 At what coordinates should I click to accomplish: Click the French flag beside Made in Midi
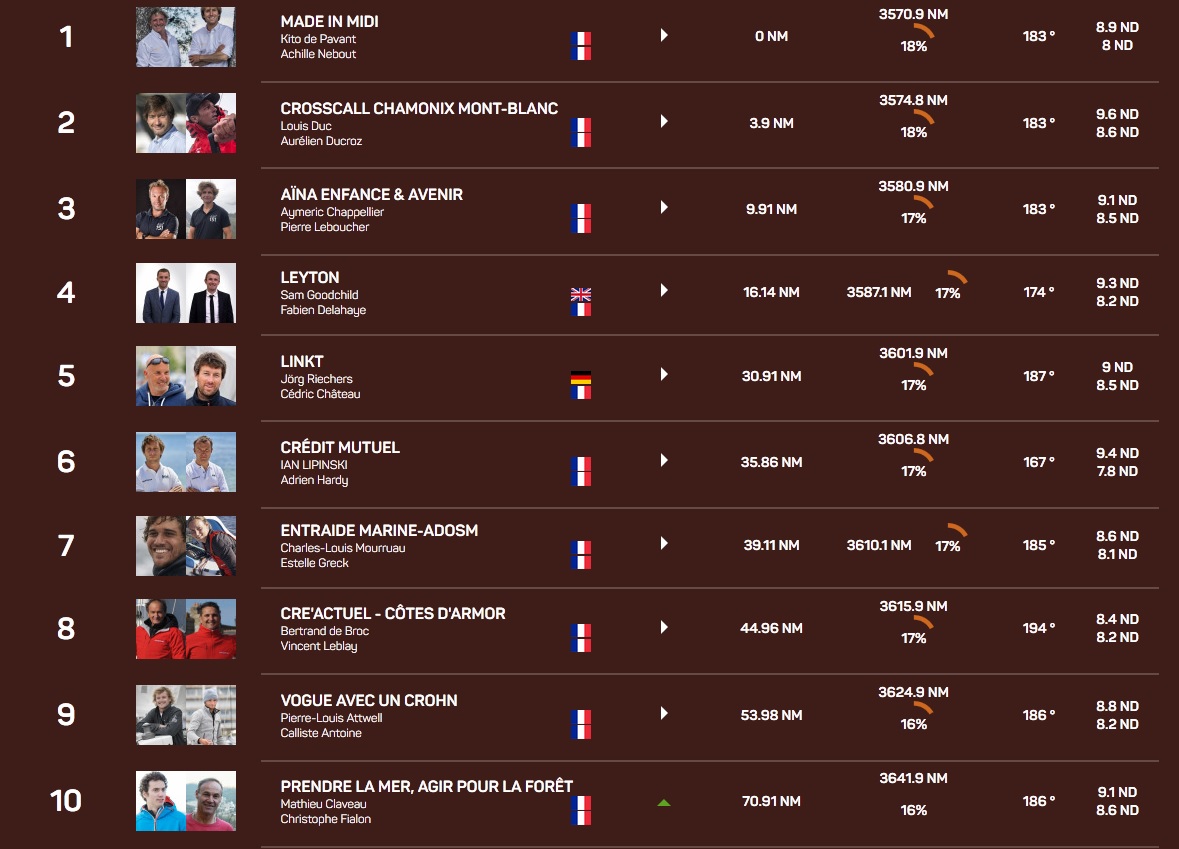coord(580,45)
